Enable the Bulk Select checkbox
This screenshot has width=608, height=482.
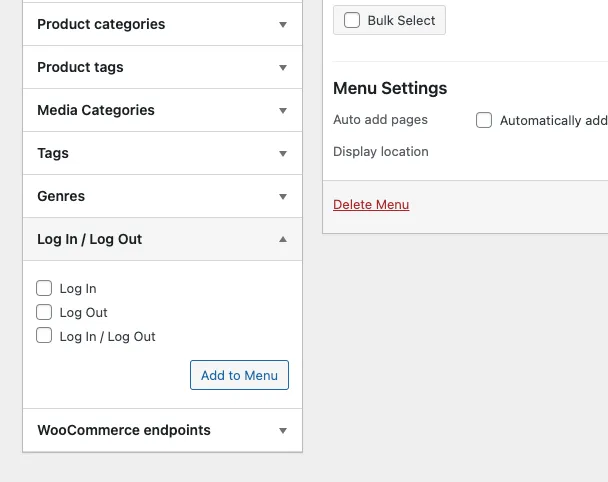coord(352,20)
